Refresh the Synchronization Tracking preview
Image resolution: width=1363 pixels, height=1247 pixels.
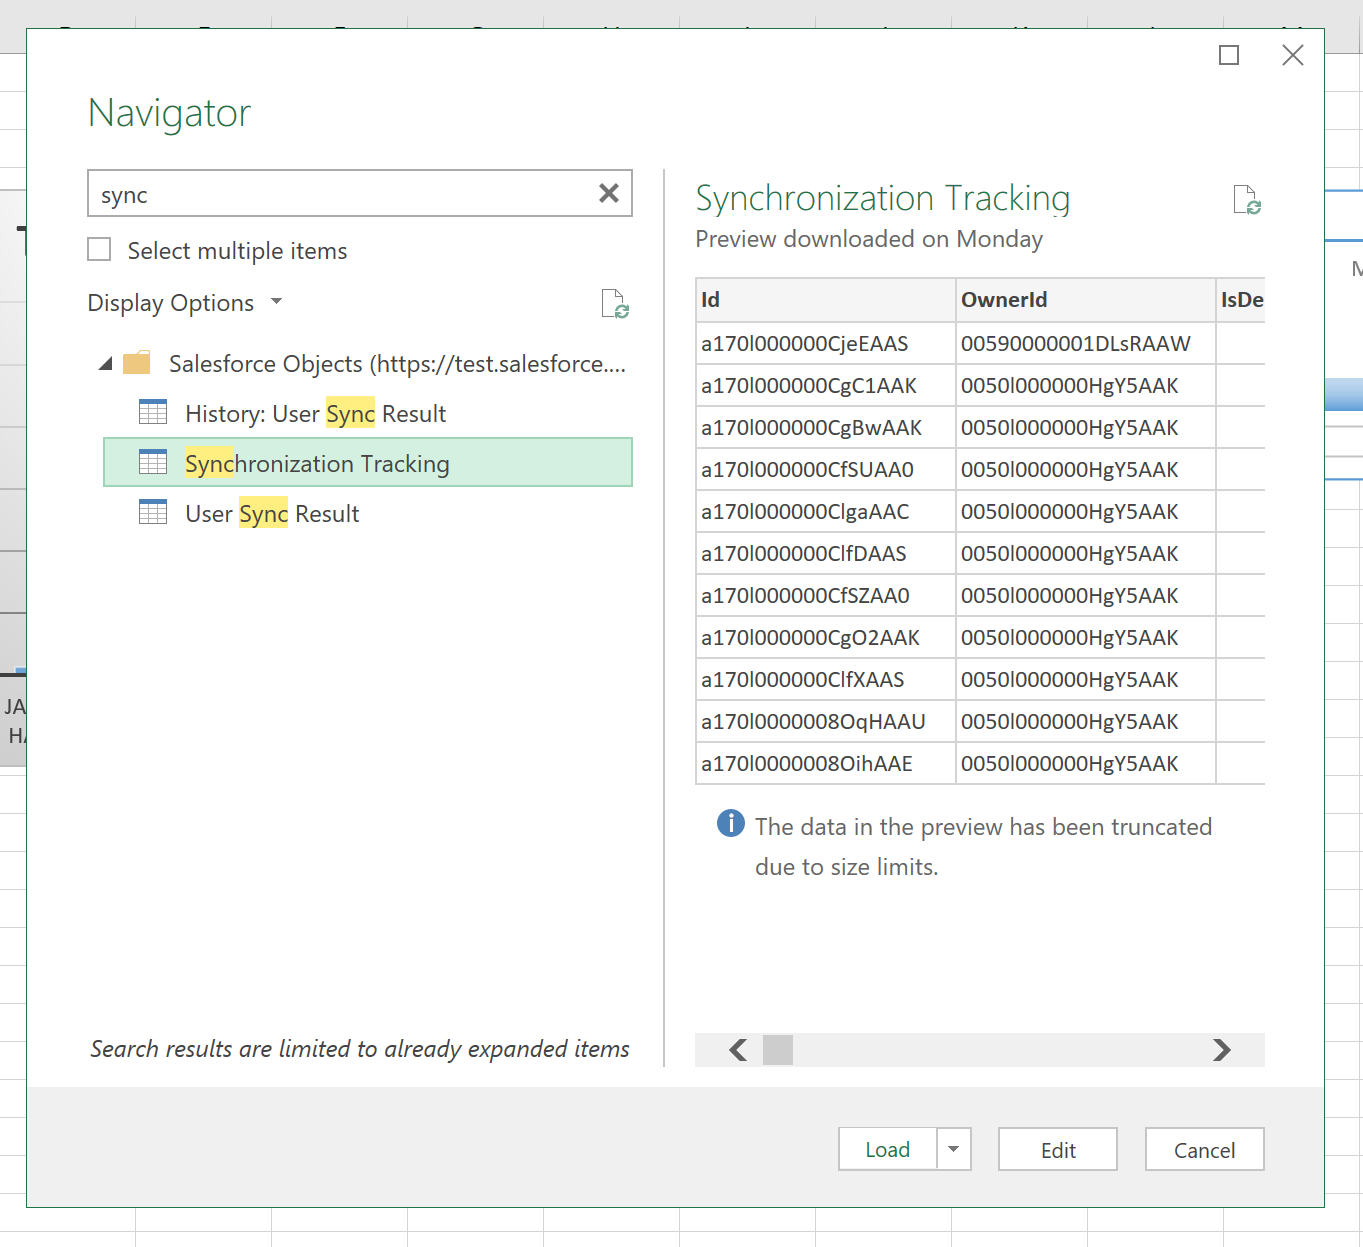tap(1246, 199)
